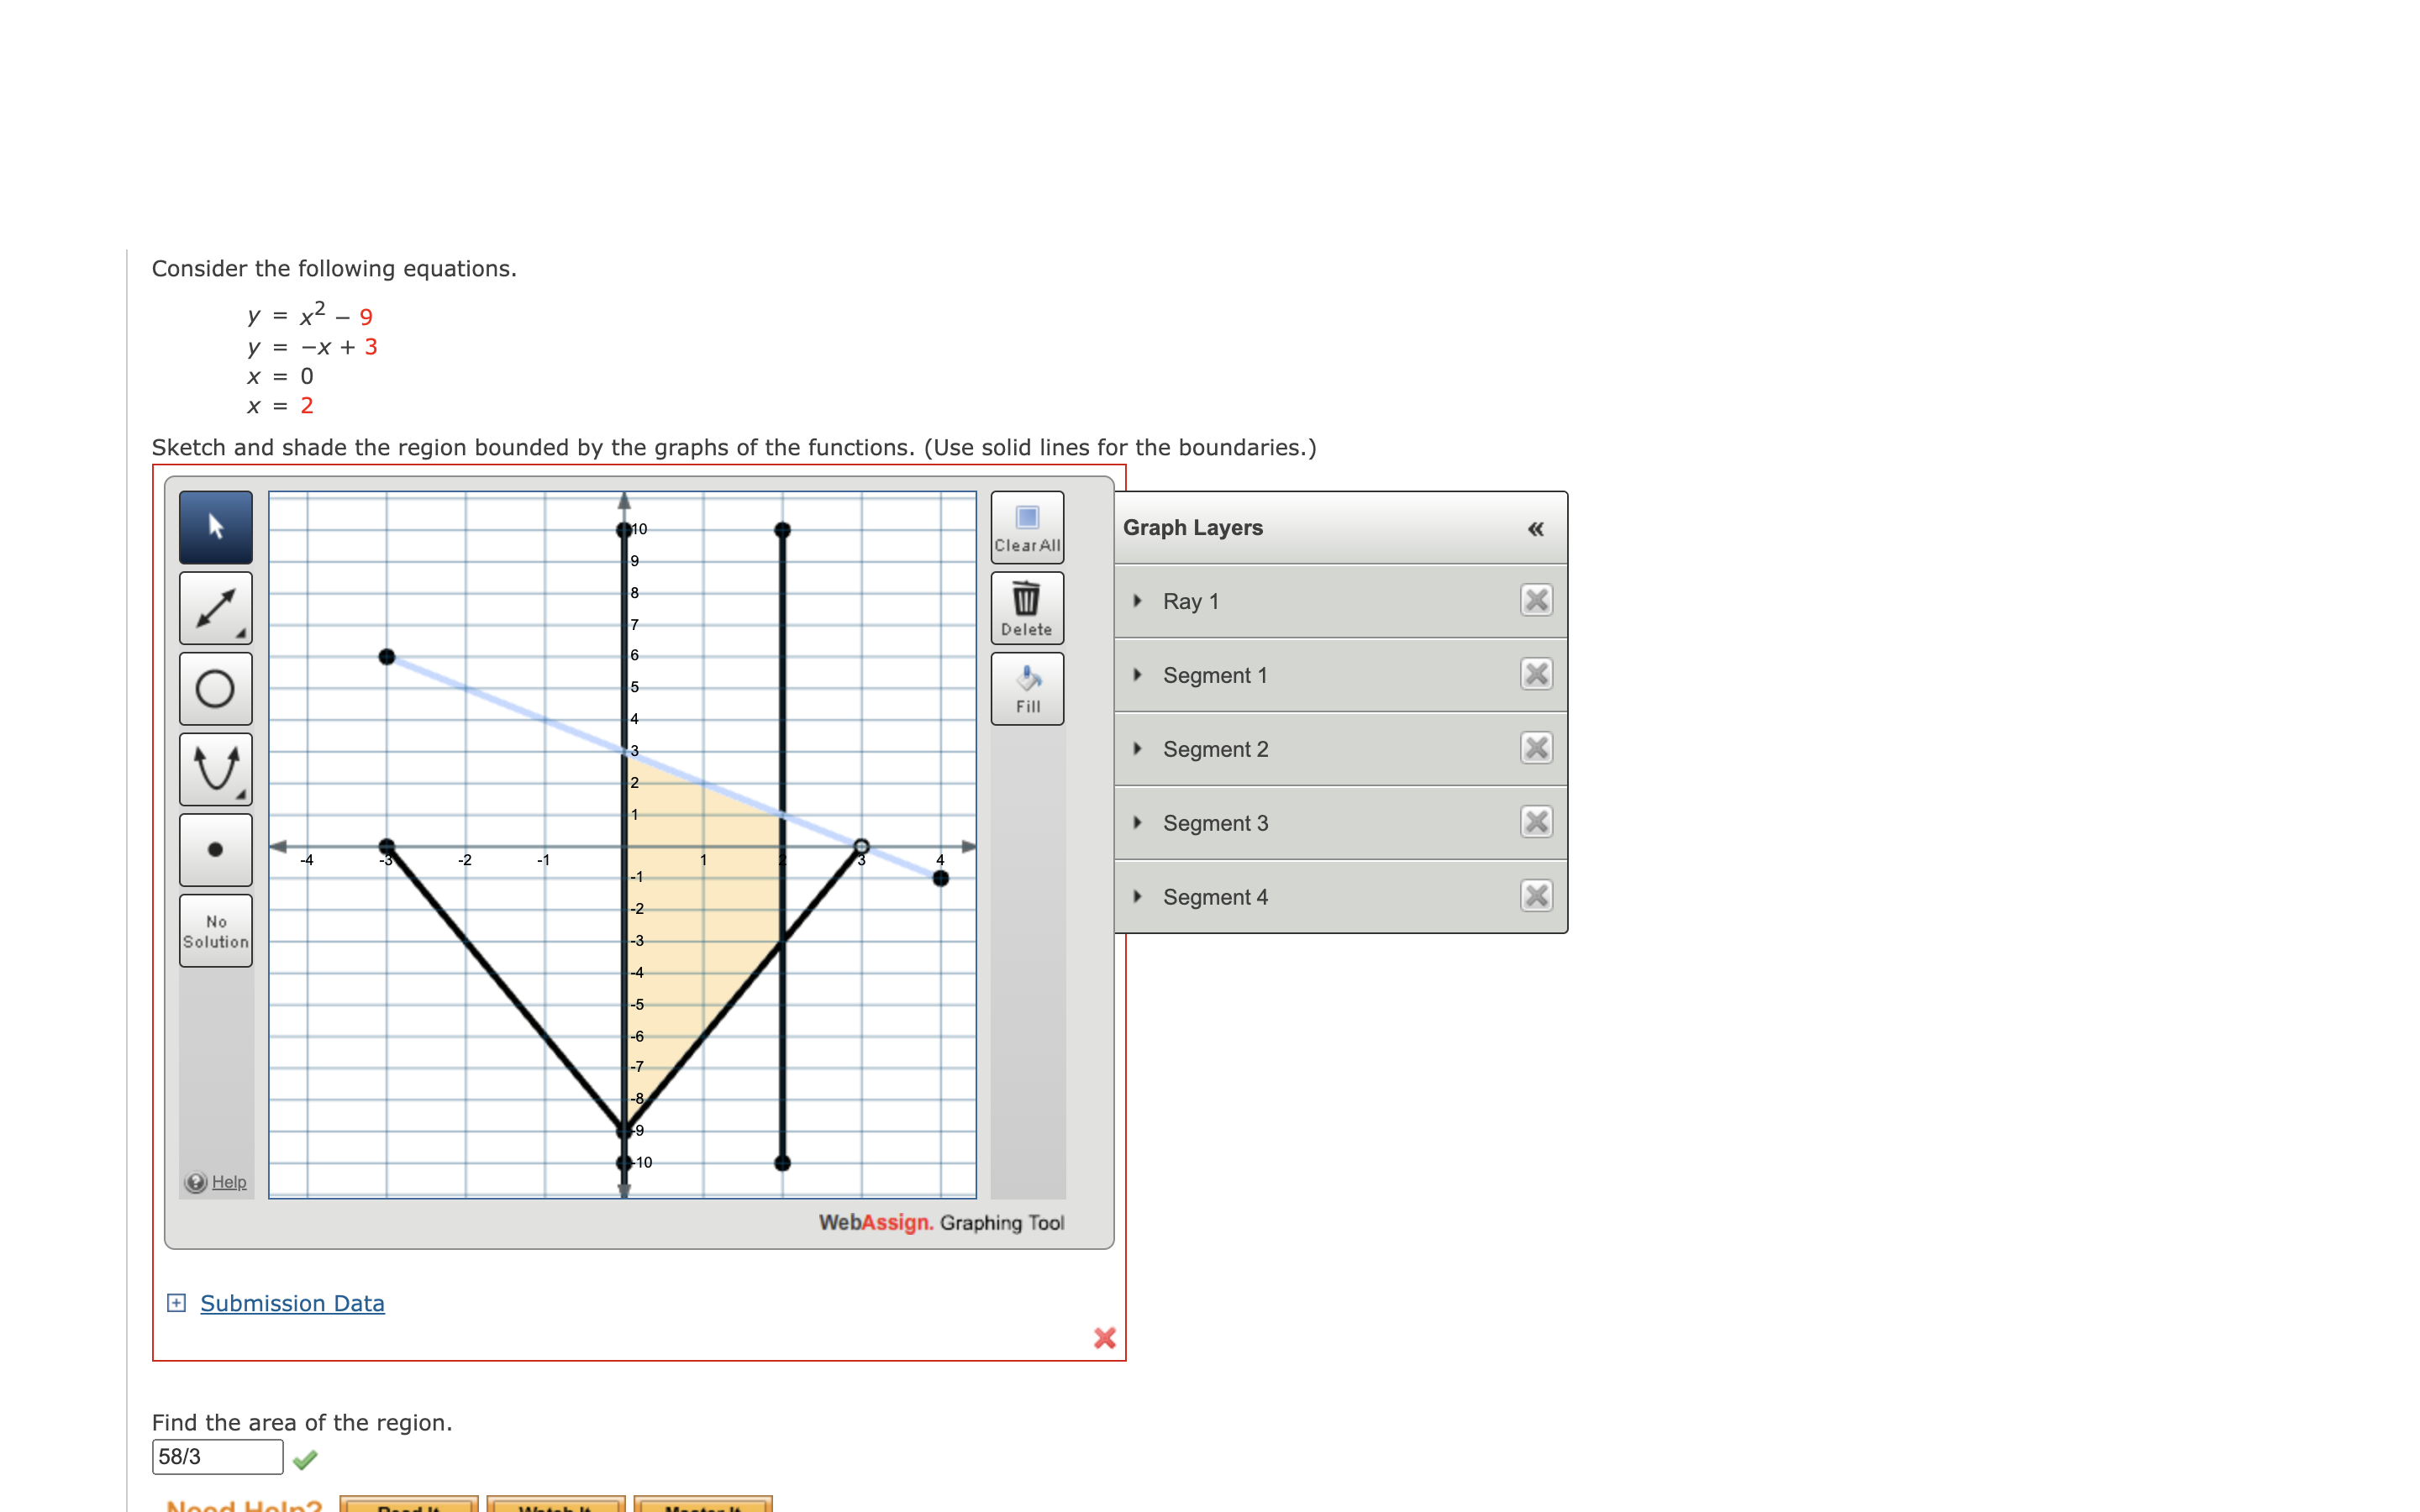
Task: Click the area answer input field showing 58/3
Action: tap(217, 1457)
